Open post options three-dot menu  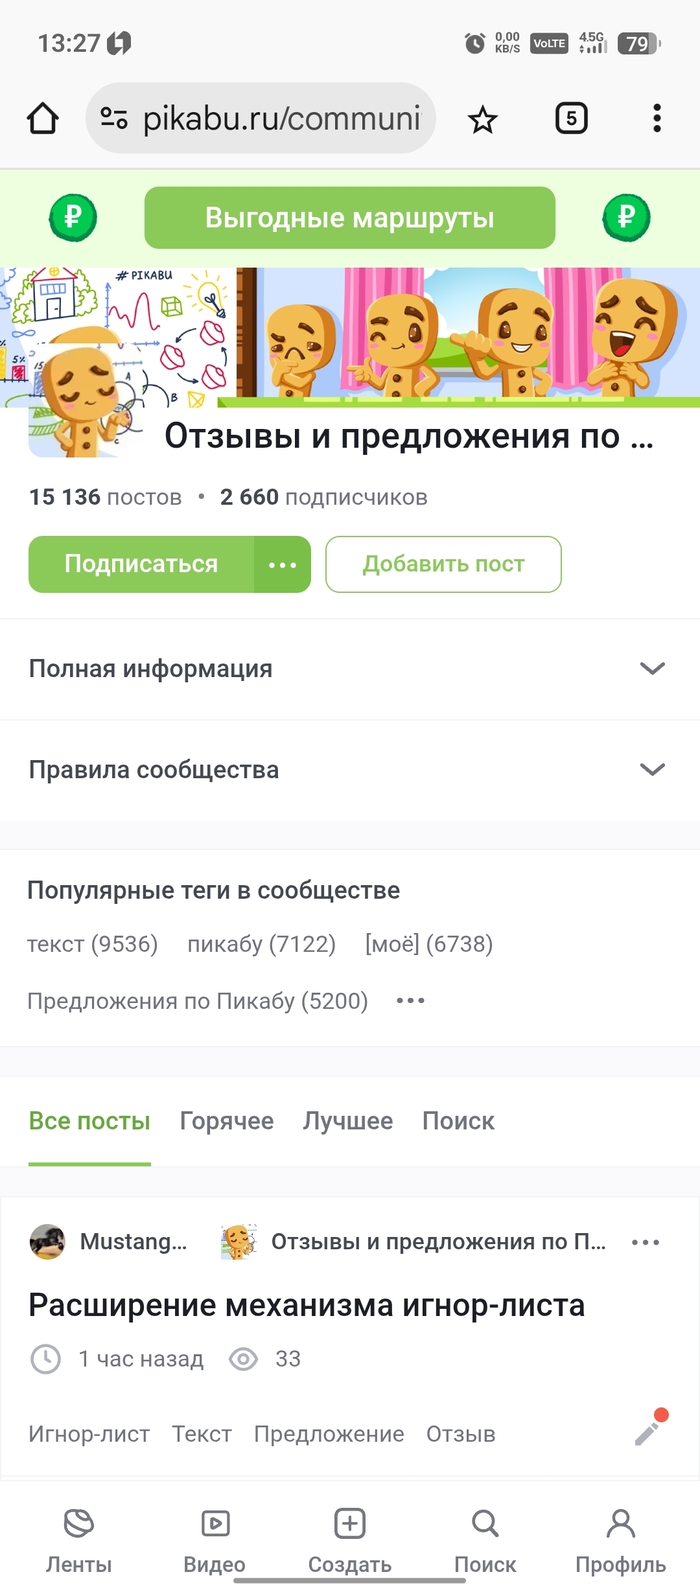[x=645, y=1242]
